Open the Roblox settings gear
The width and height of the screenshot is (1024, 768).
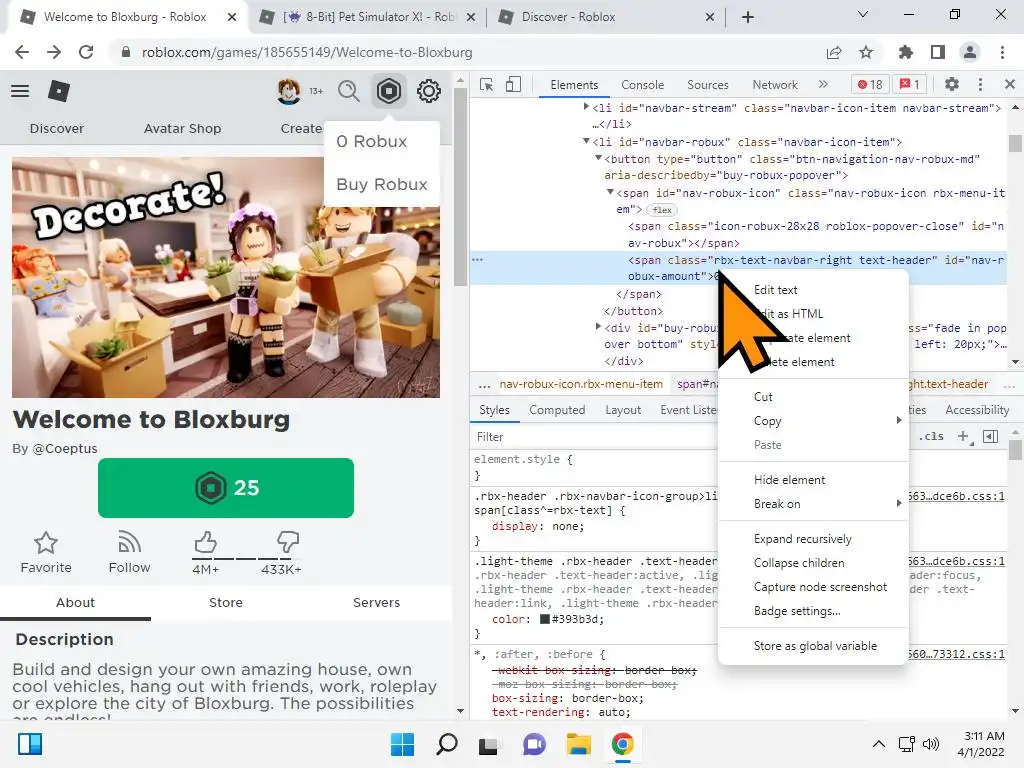428,91
